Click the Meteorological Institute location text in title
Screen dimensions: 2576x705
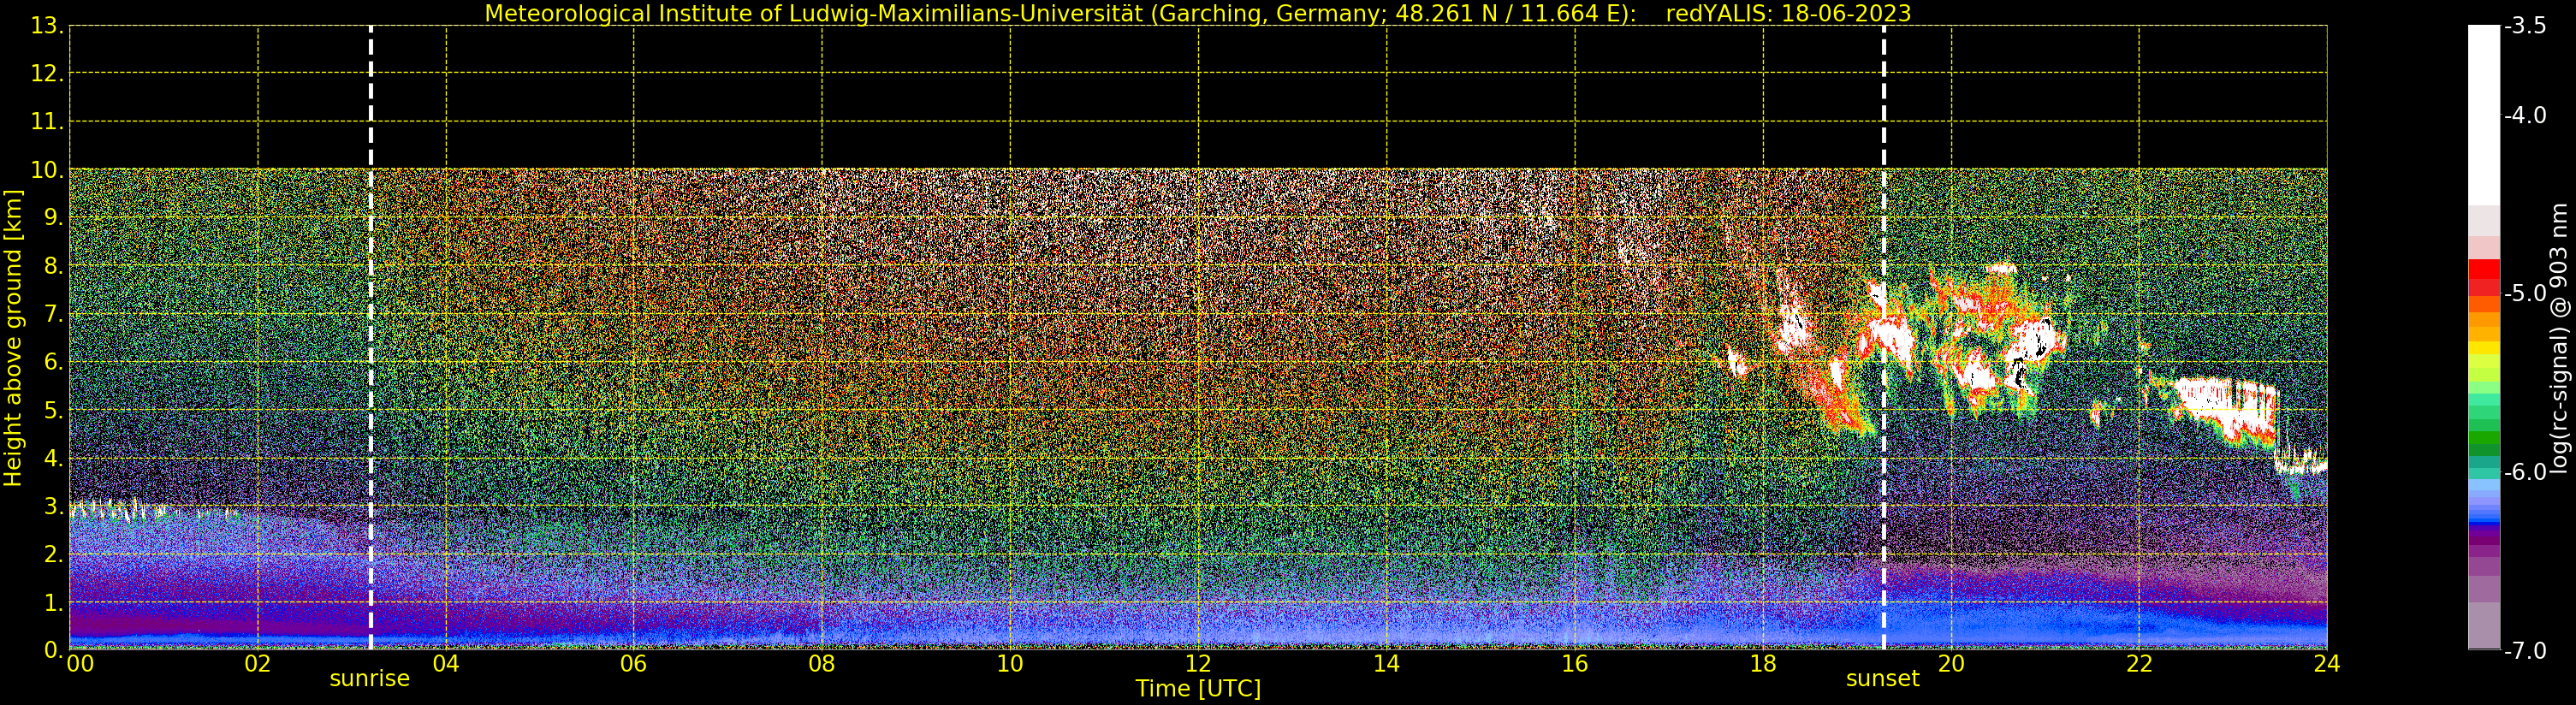point(1060,13)
